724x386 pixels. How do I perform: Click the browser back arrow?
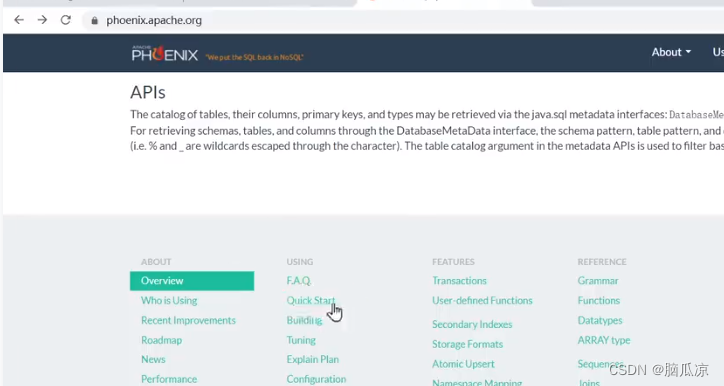[19, 20]
